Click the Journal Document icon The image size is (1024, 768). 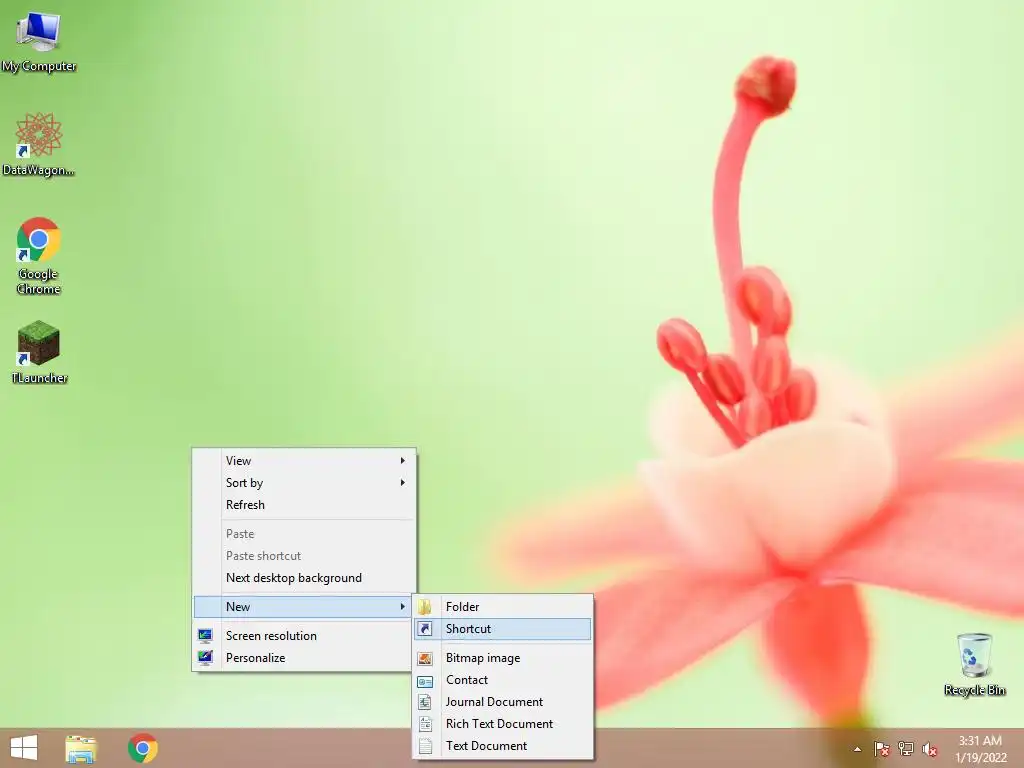425,702
